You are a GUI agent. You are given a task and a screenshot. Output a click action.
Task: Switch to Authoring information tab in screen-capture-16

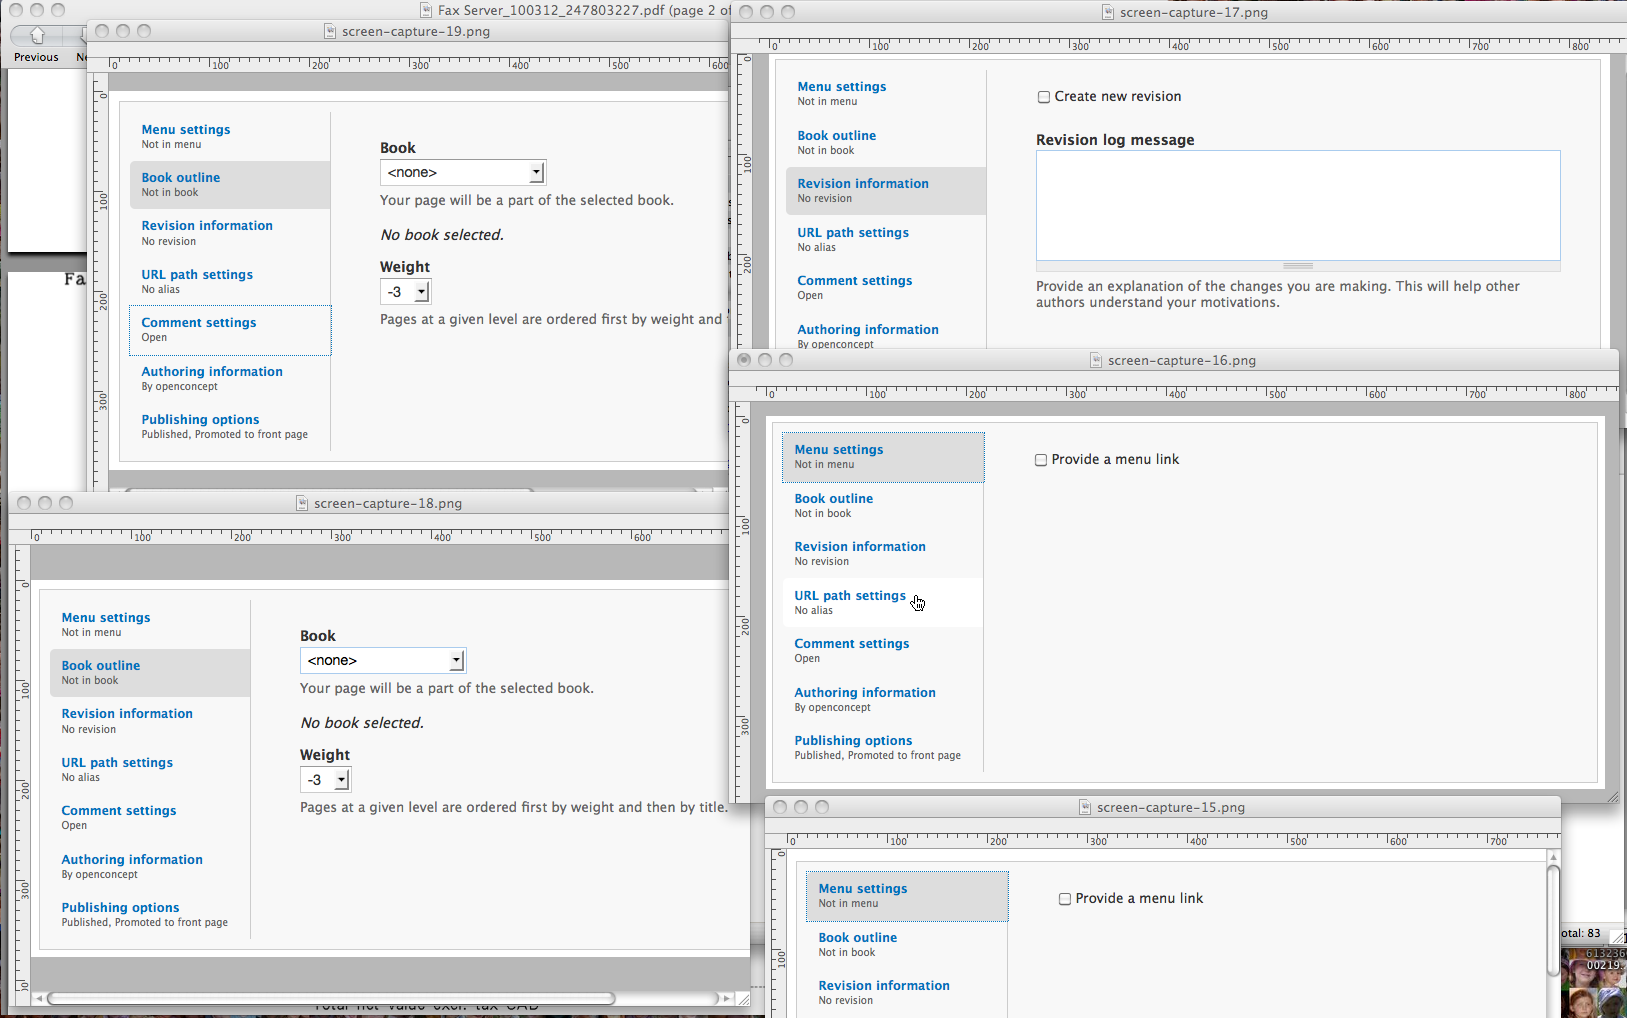coord(883,699)
